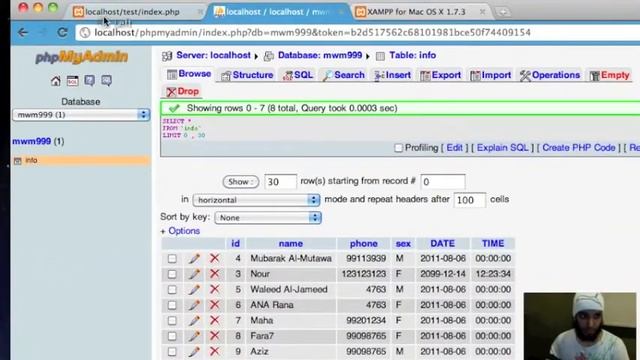Click the Show button
The image size is (640, 360).
pos(240,182)
